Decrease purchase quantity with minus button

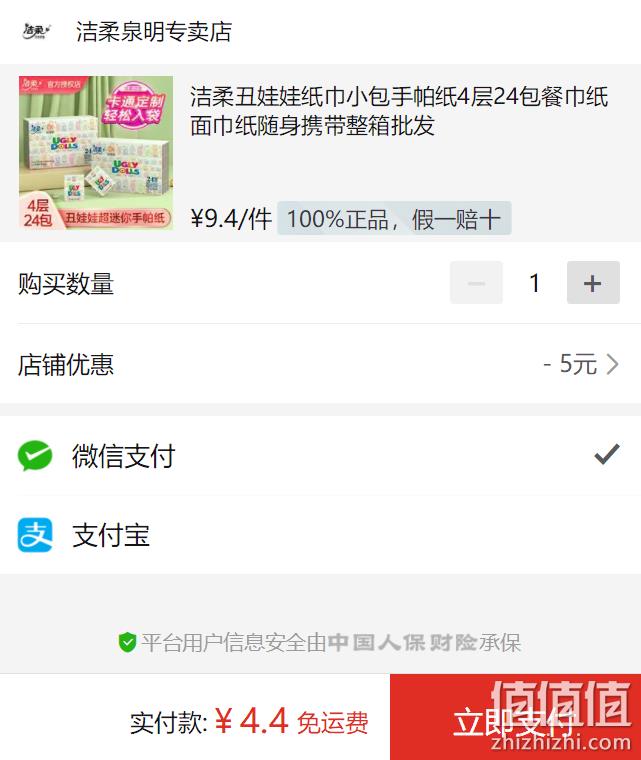tap(476, 283)
